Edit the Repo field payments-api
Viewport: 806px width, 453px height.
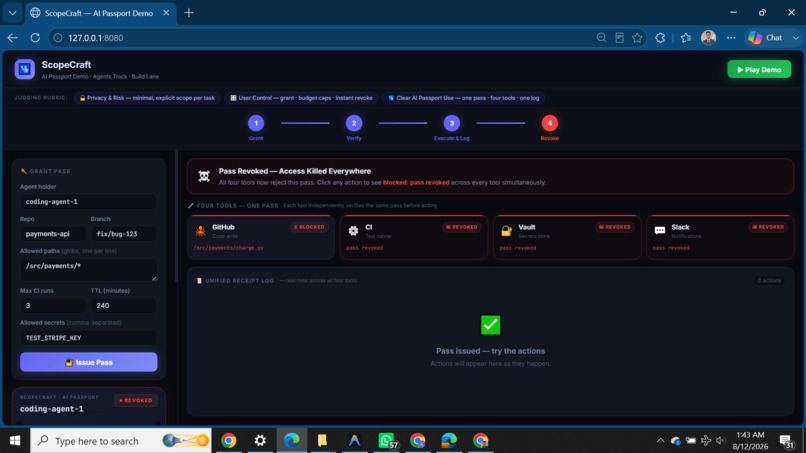[x=53, y=233]
